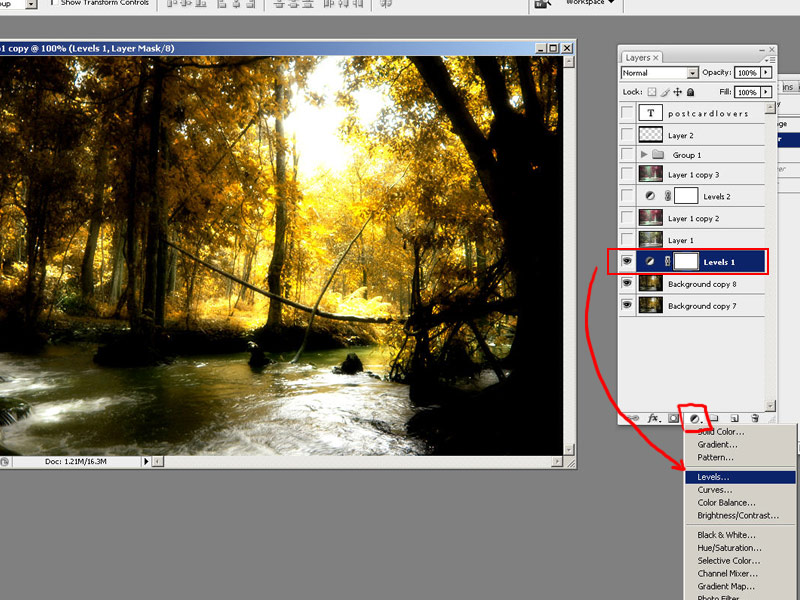Hide the Levels 1 adjustment layer
Screen dimensions: 800x600
click(x=627, y=261)
